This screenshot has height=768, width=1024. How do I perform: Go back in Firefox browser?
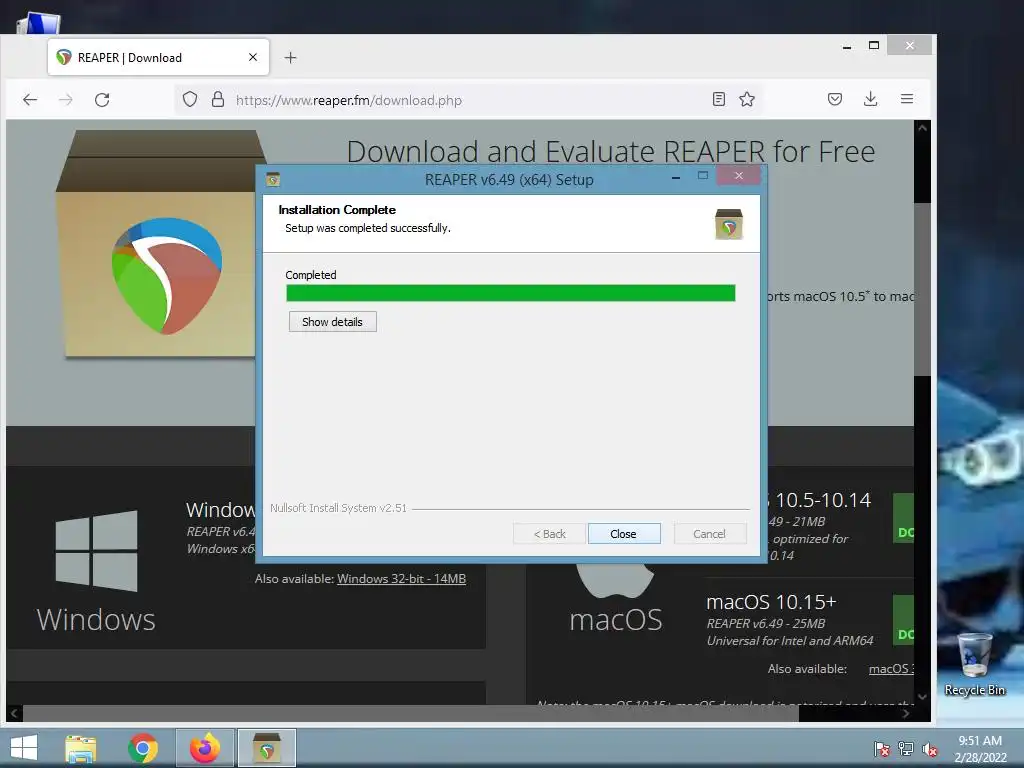(x=30, y=99)
